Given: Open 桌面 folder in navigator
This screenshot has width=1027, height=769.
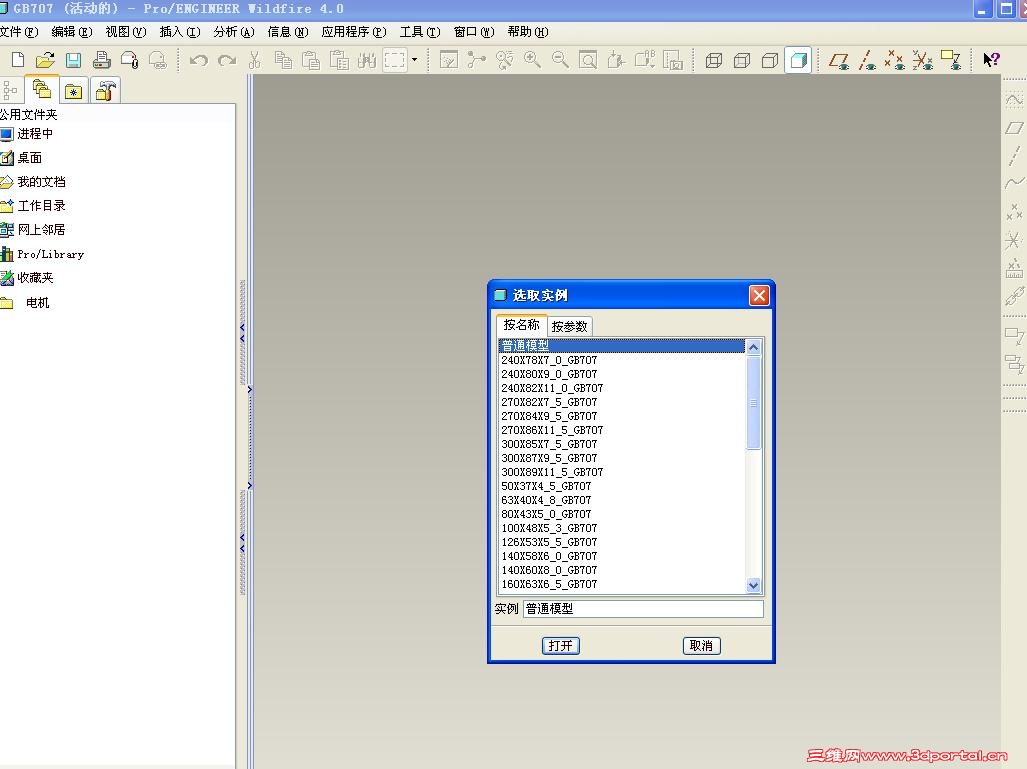Looking at the screenshot, I should [x=22, y=158].
